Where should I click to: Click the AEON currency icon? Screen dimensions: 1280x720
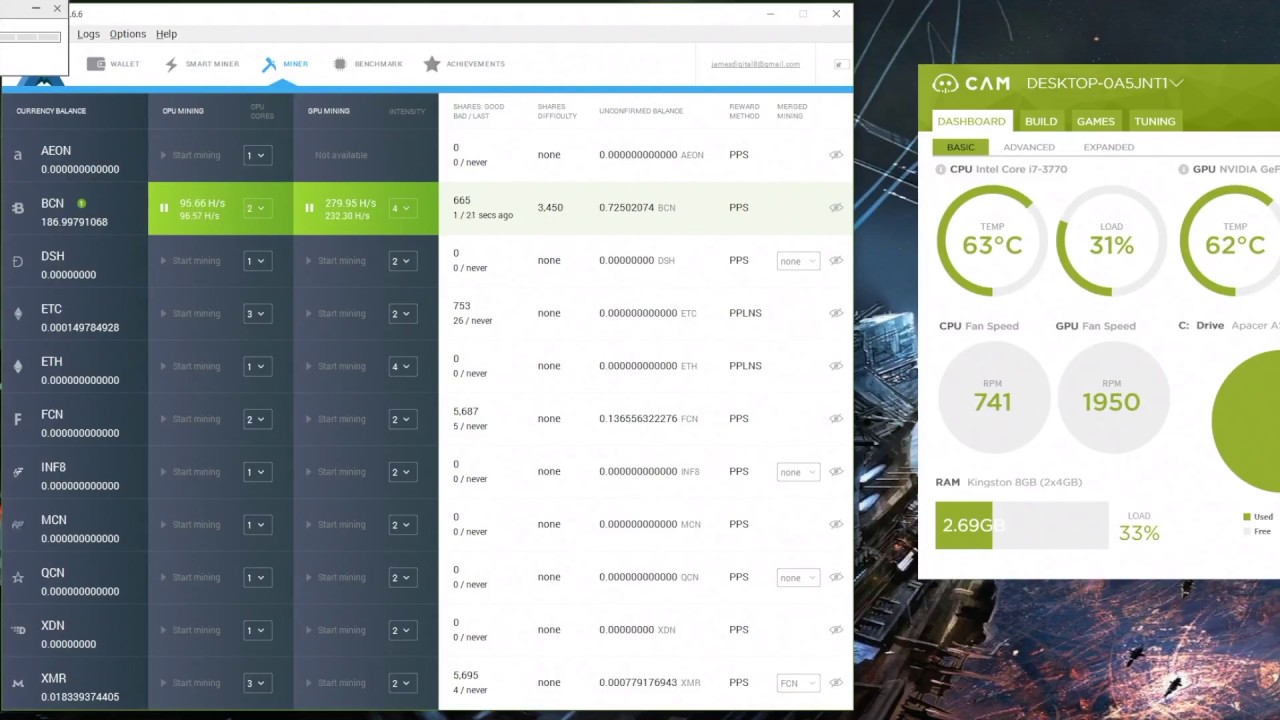click(x=17, y=155)
